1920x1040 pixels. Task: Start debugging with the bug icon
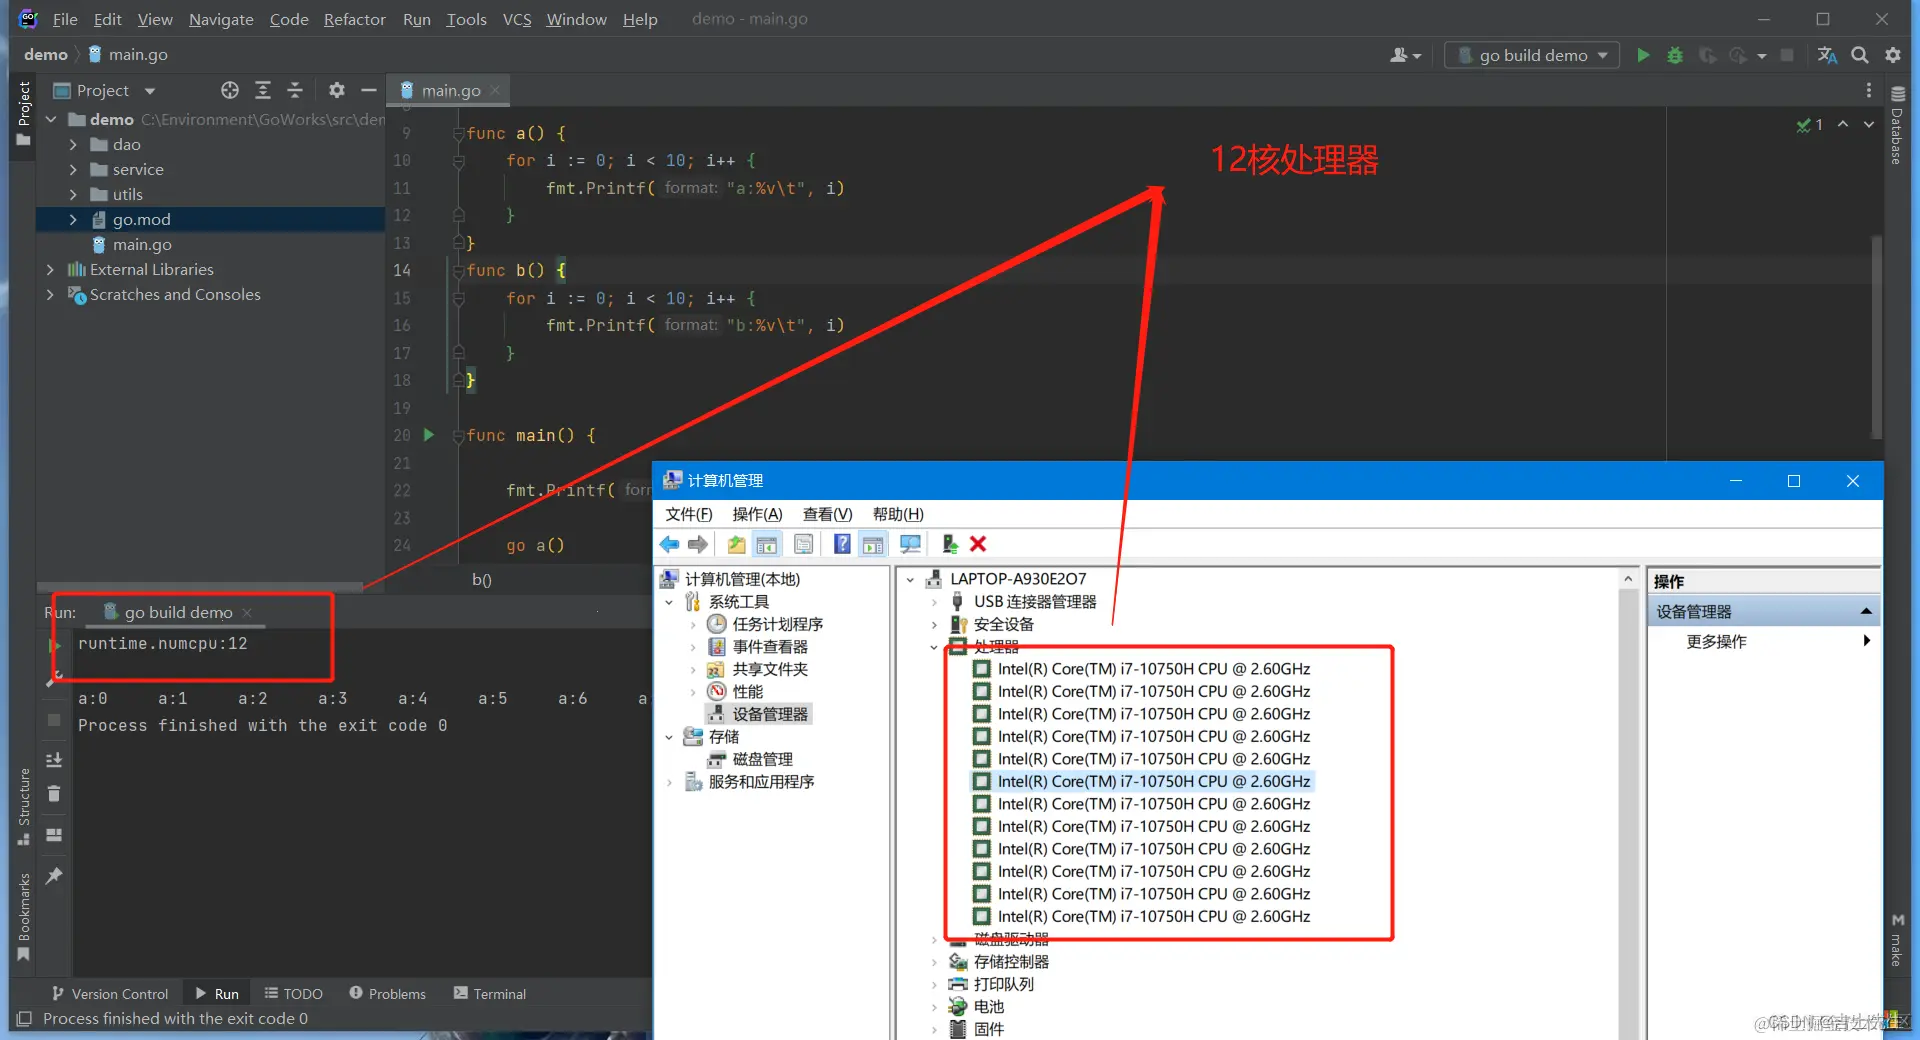1675,55
